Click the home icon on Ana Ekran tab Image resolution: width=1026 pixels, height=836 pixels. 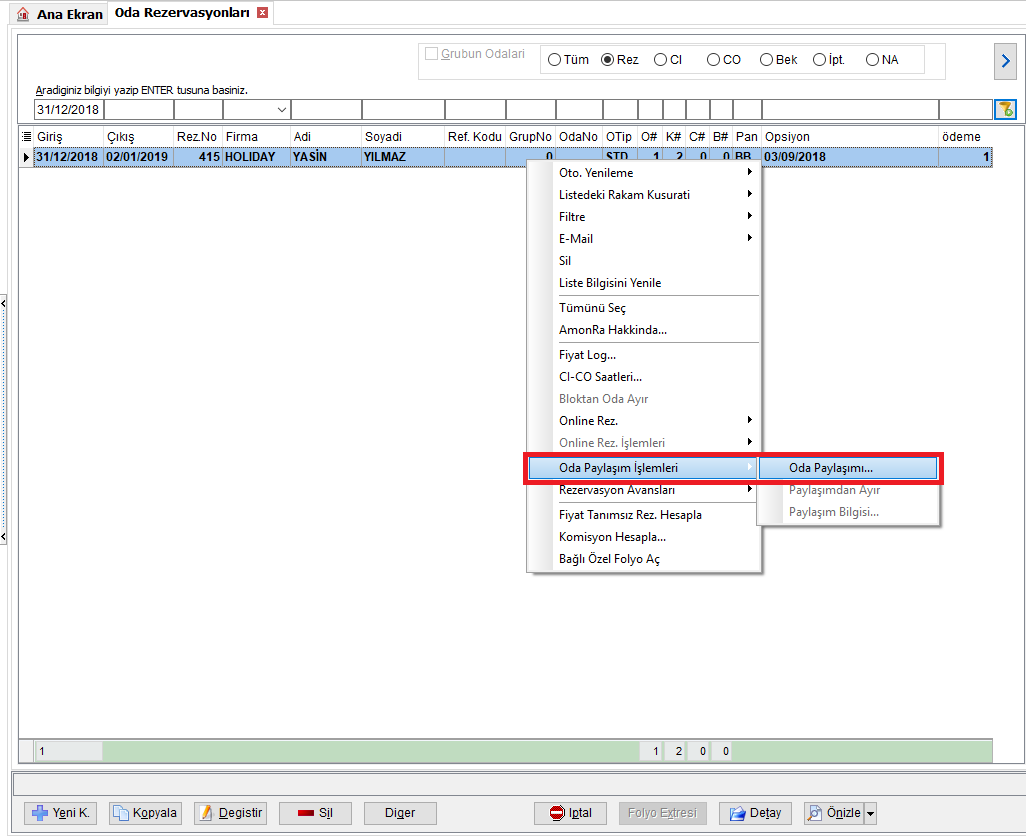23,14
